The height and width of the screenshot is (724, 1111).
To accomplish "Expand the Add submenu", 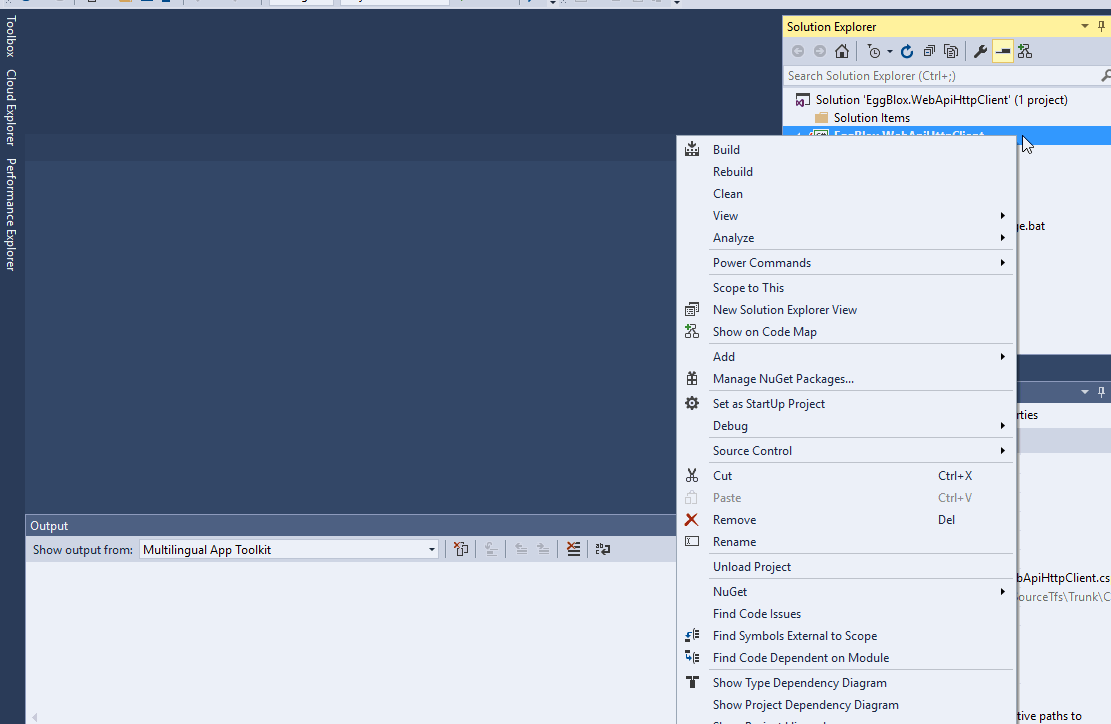I will click(847, 356).
